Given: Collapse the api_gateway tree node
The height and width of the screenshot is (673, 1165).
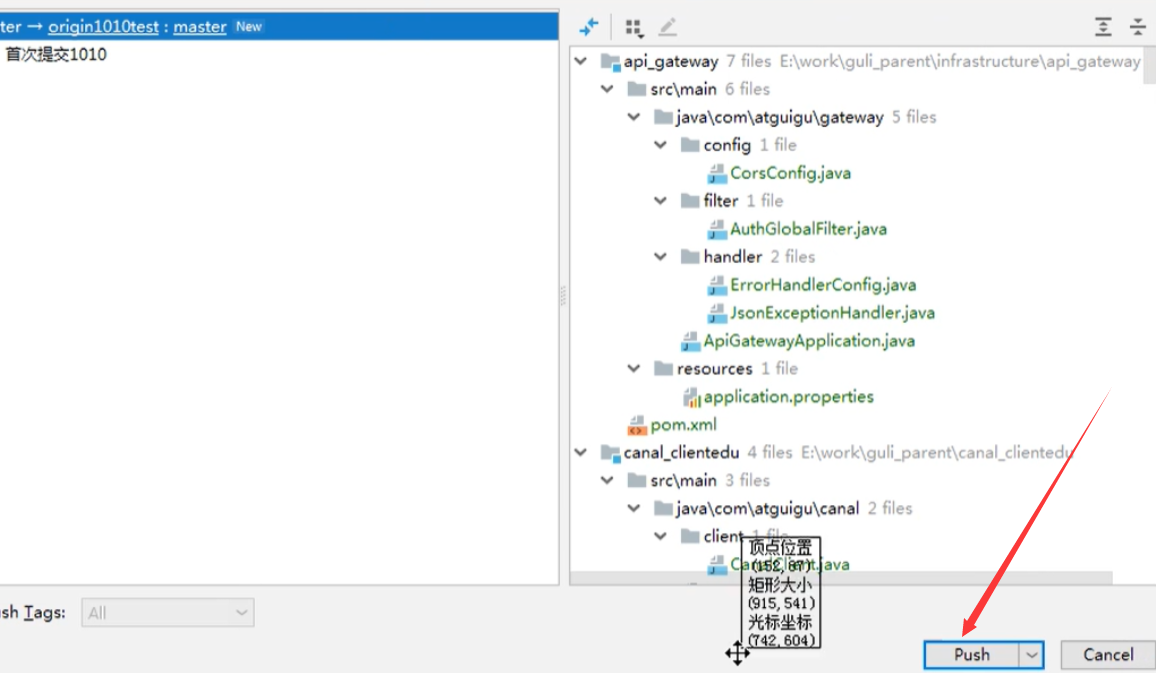Looking at the screenshot, I should coord(581,60).
